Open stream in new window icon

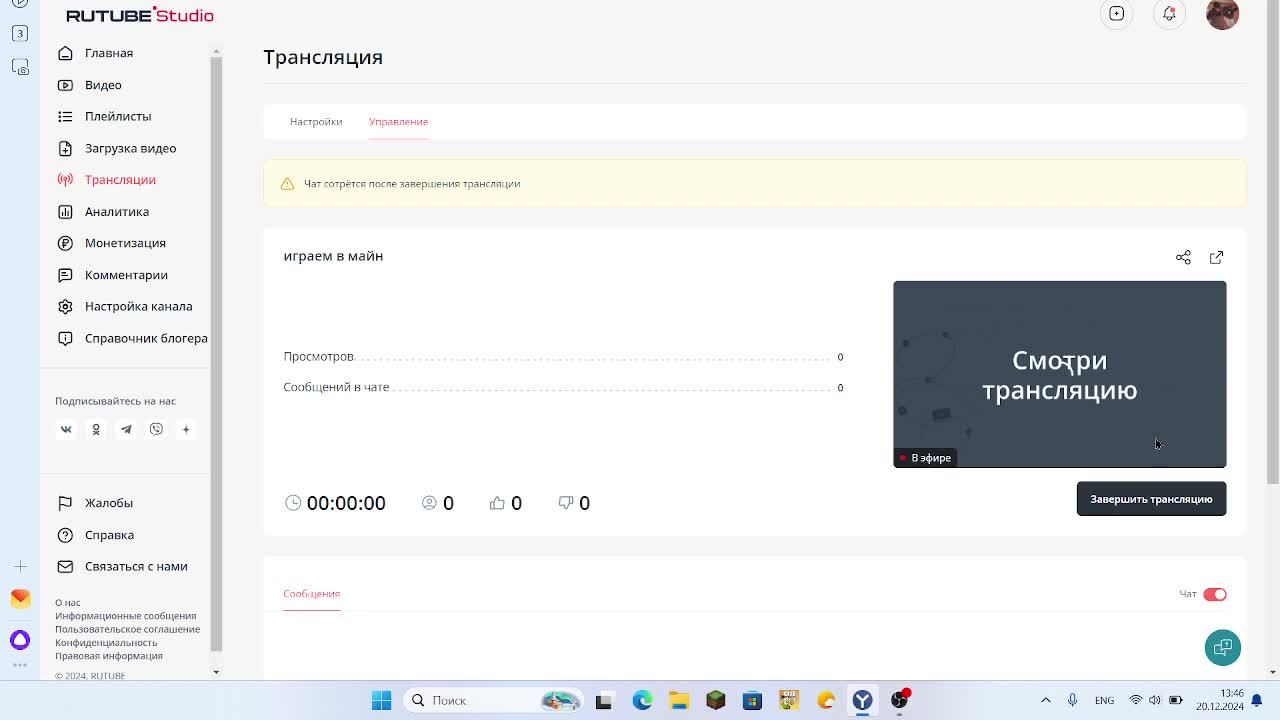point(1216,257)
